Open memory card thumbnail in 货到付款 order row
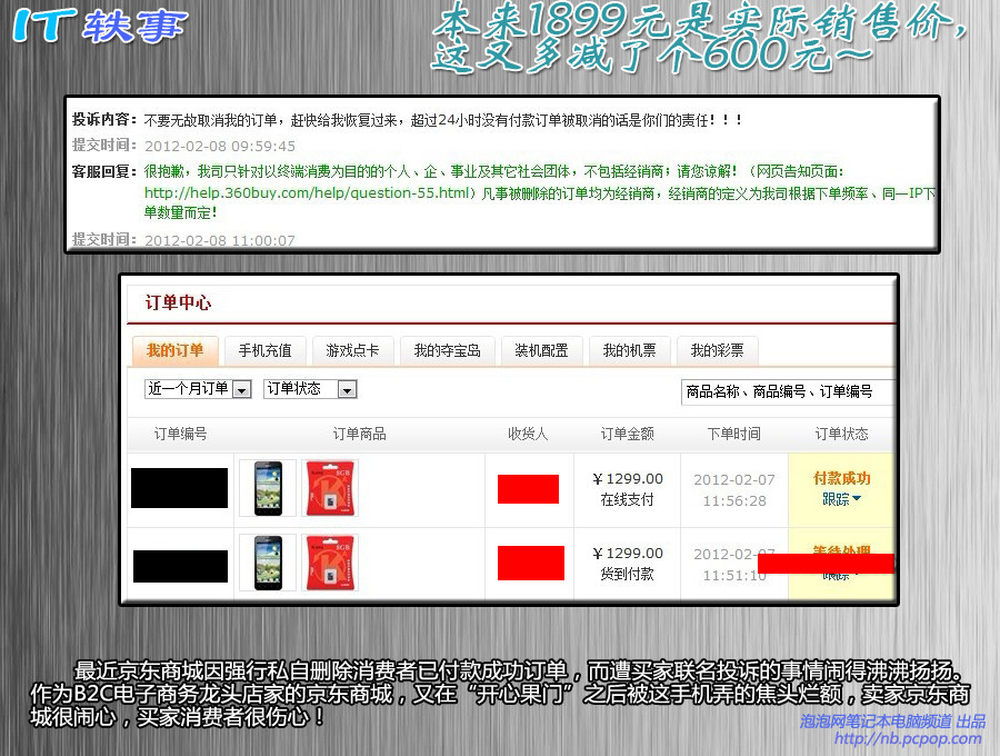 329,563
